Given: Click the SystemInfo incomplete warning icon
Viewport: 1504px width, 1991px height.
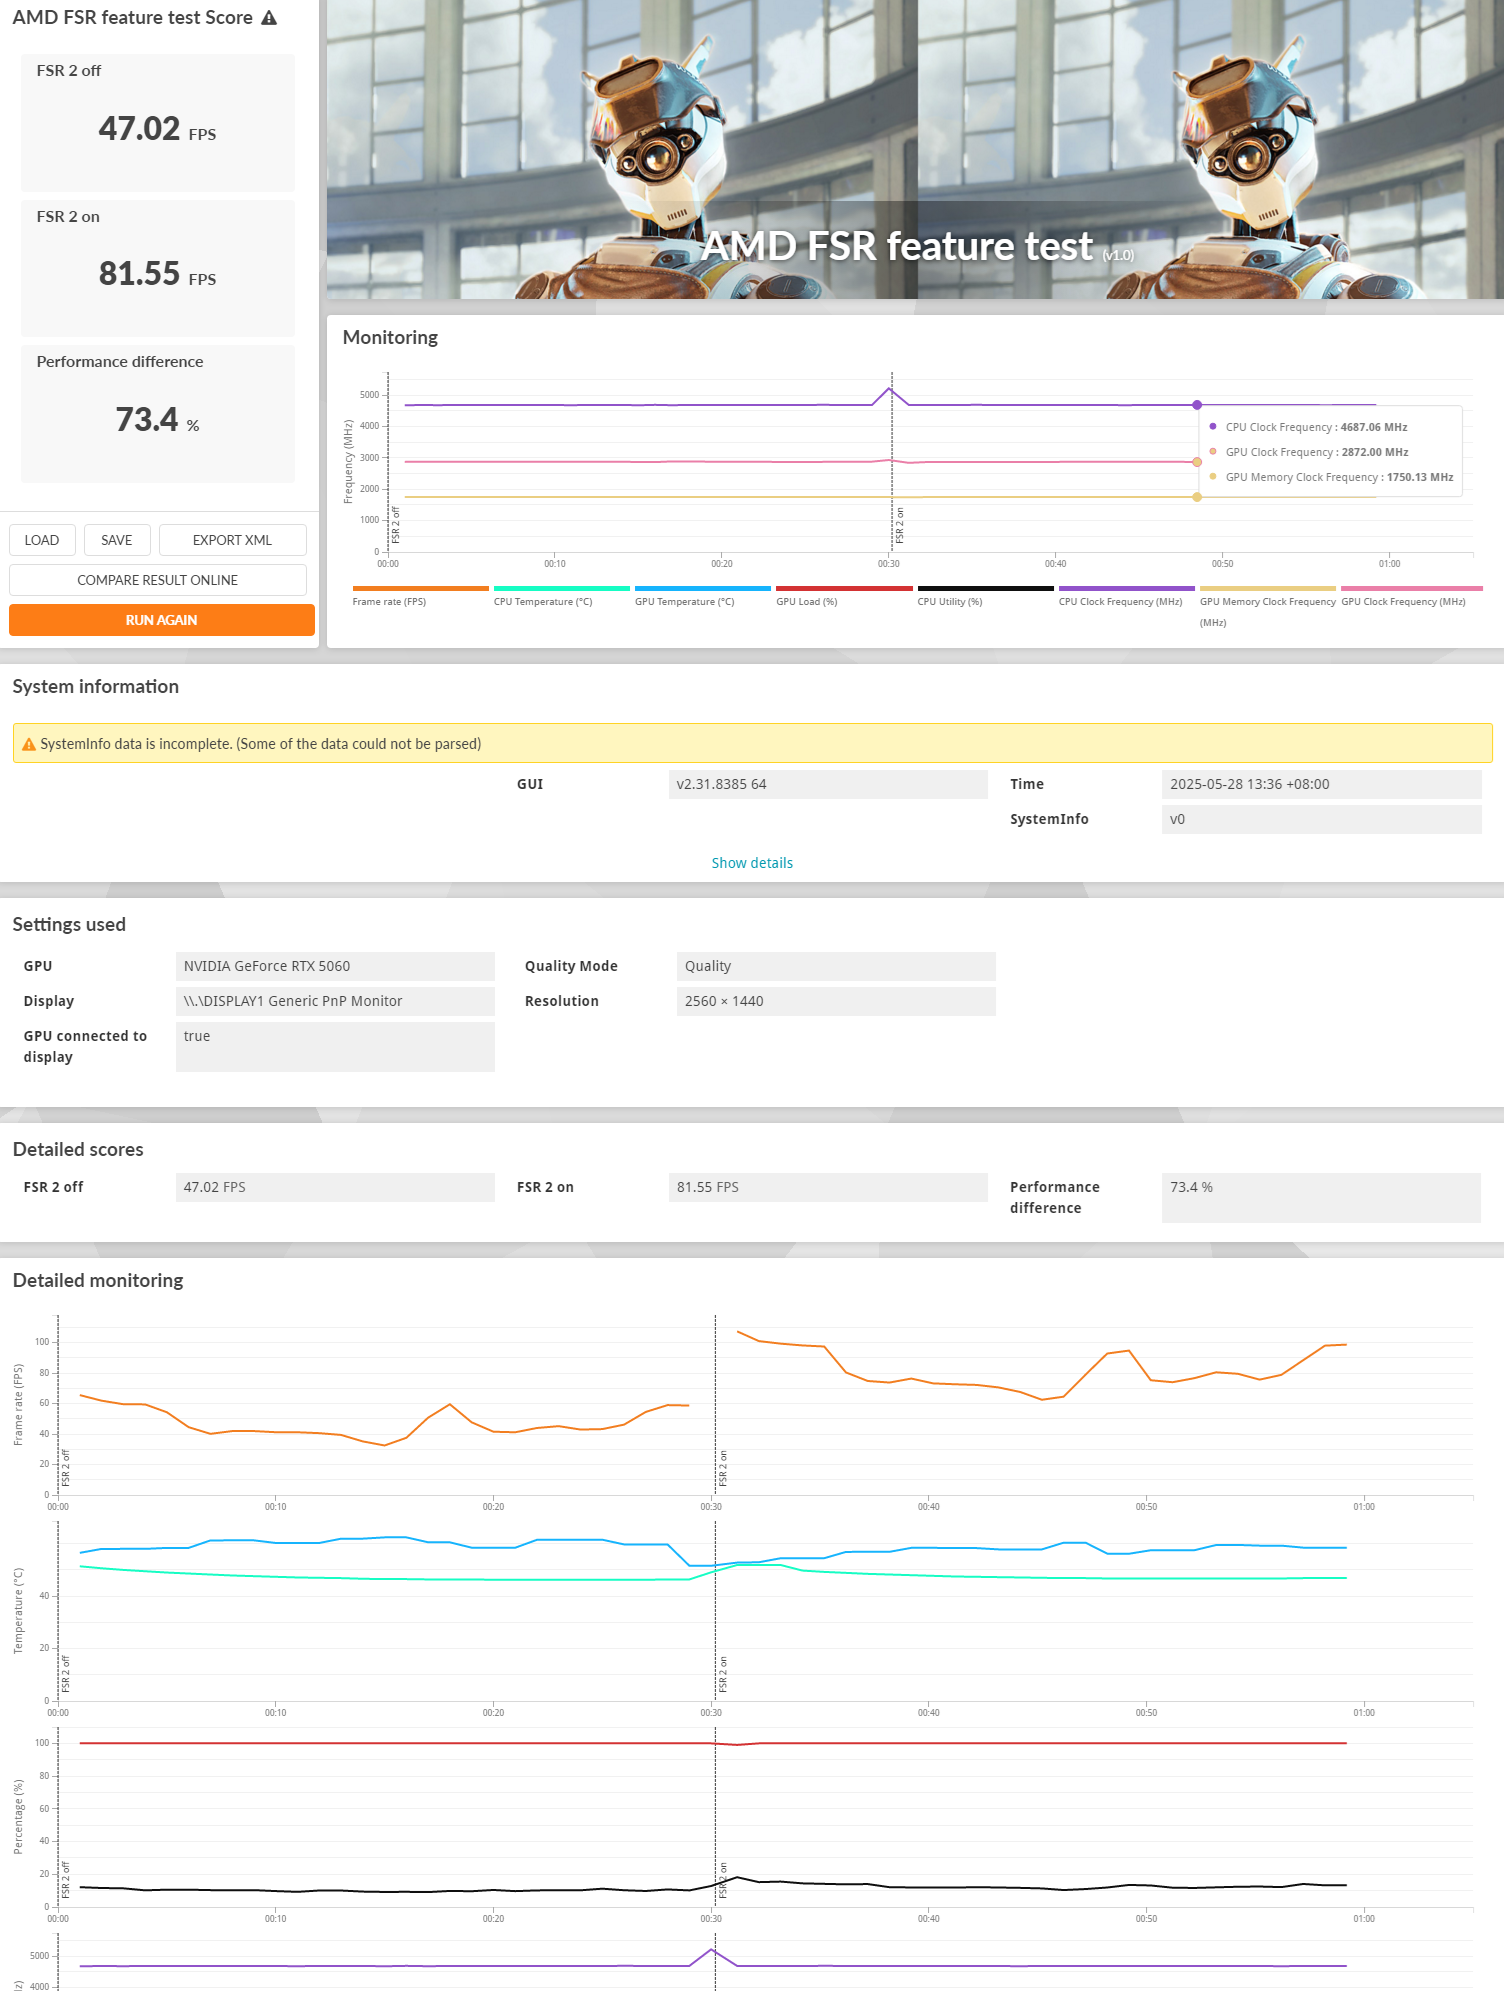Looking at the screenshot, I should (x=28, y=744).
